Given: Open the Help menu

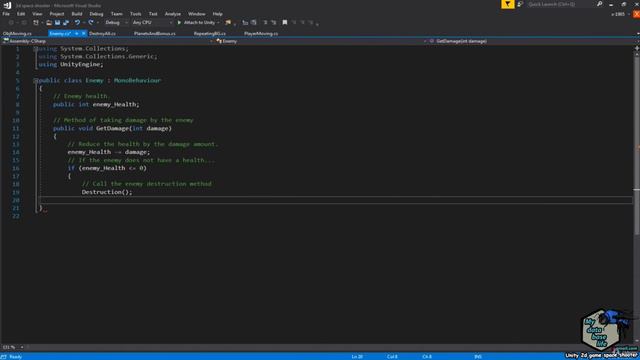Looking at the screenshot, I should (x=218, y=14).
